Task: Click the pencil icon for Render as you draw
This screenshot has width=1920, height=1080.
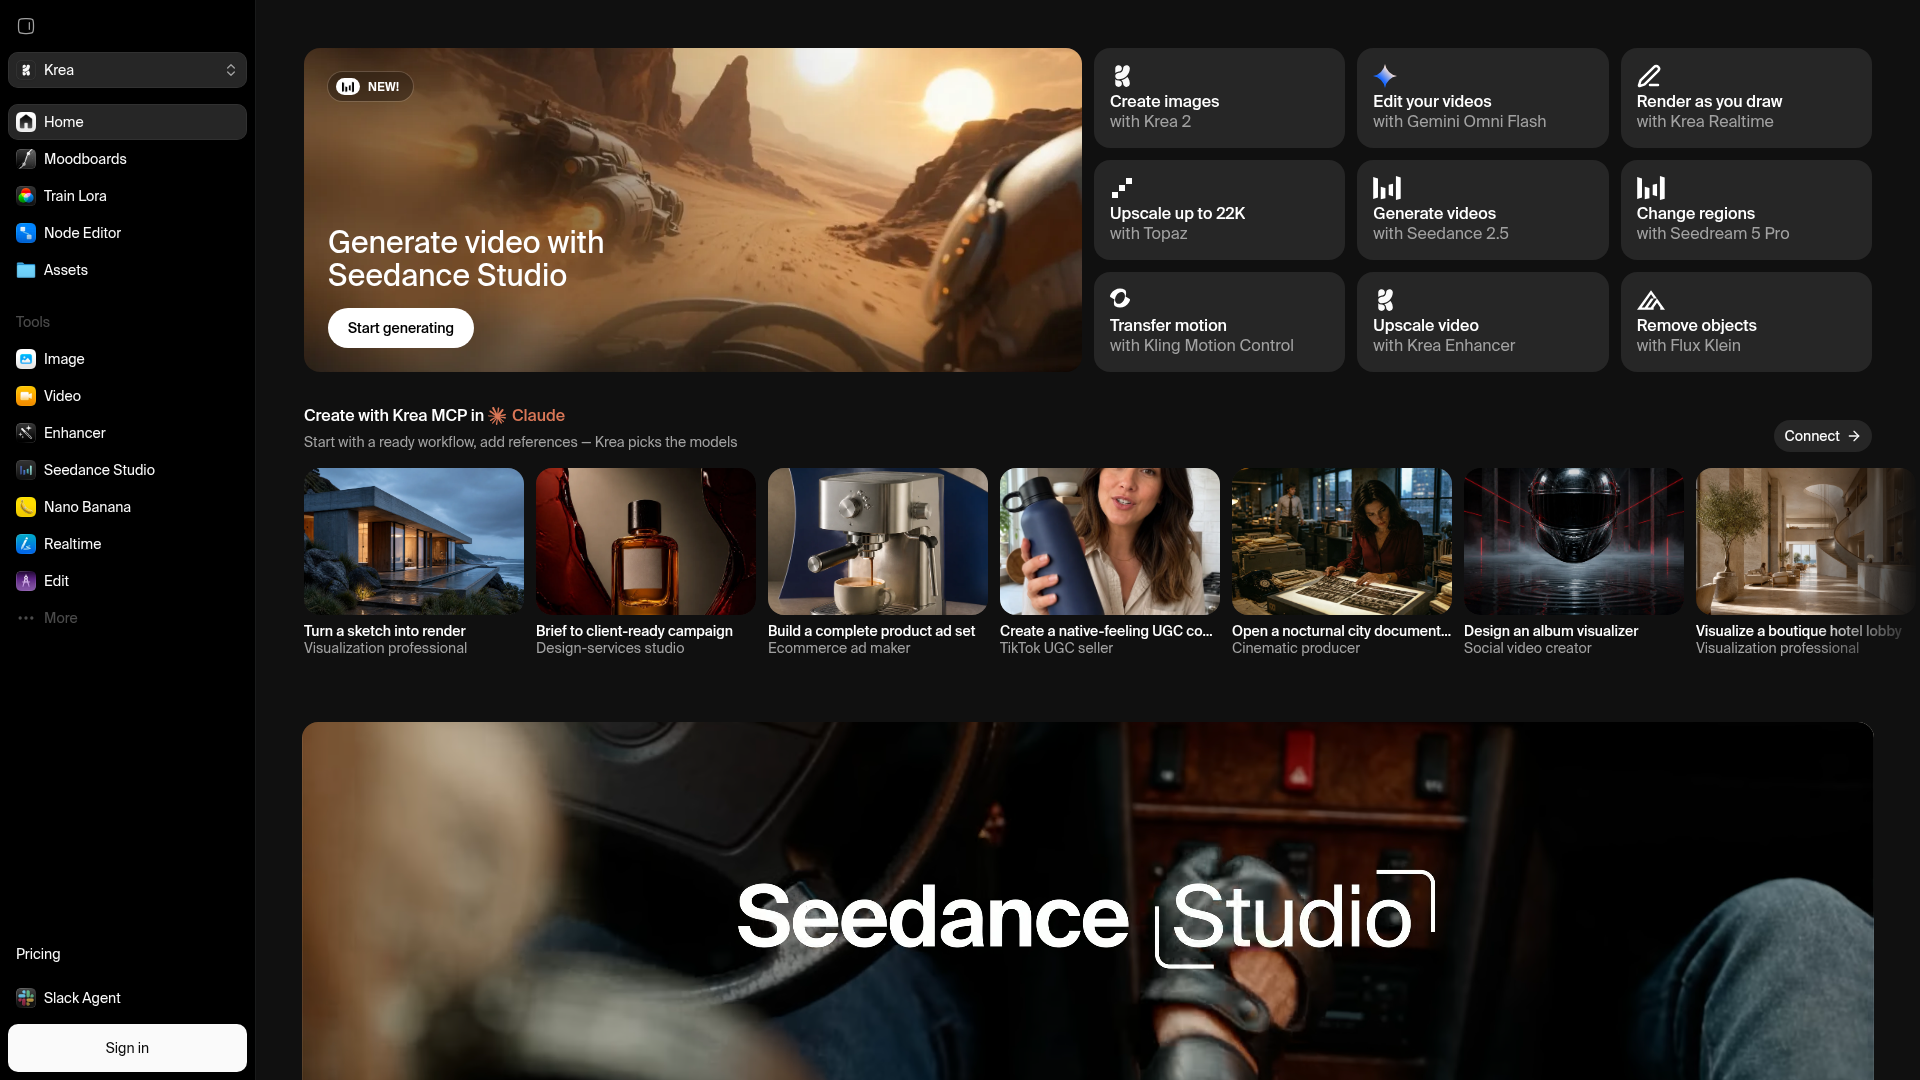Action: [x=1649, y=76]
